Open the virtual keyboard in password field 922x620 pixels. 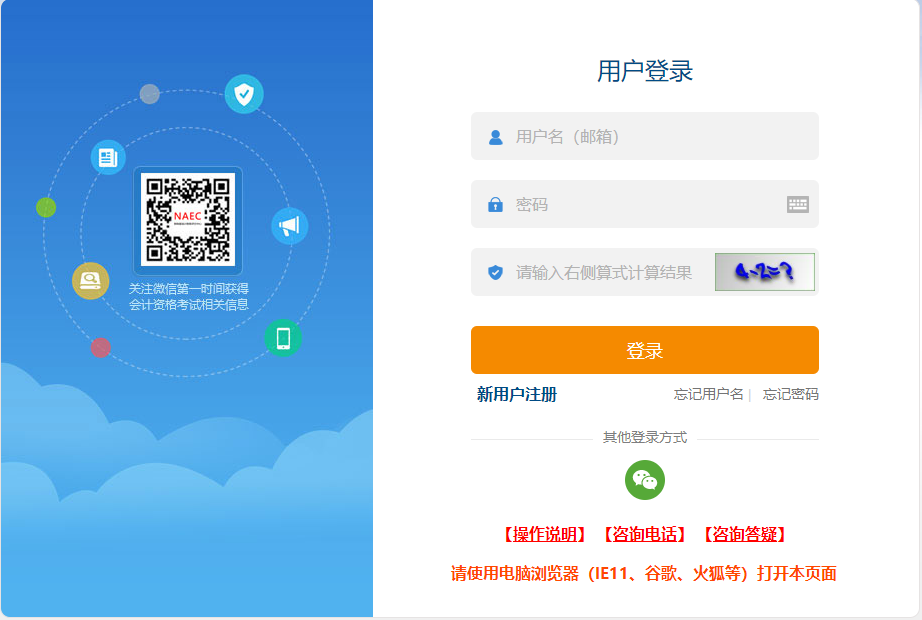click(x=797, y=204)
